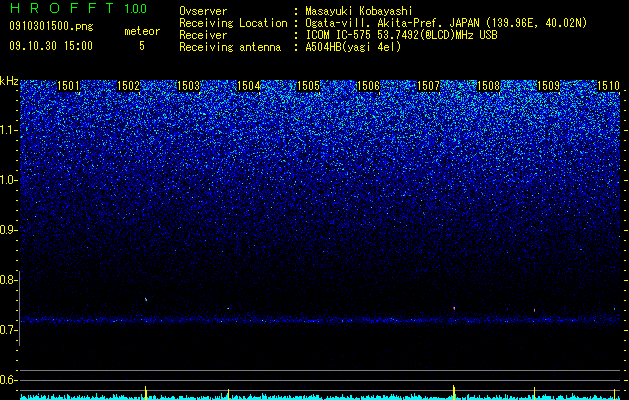The image size is (629, 400).
Task: Select the 1505 time marker label
Action: (x=308, y=86)
